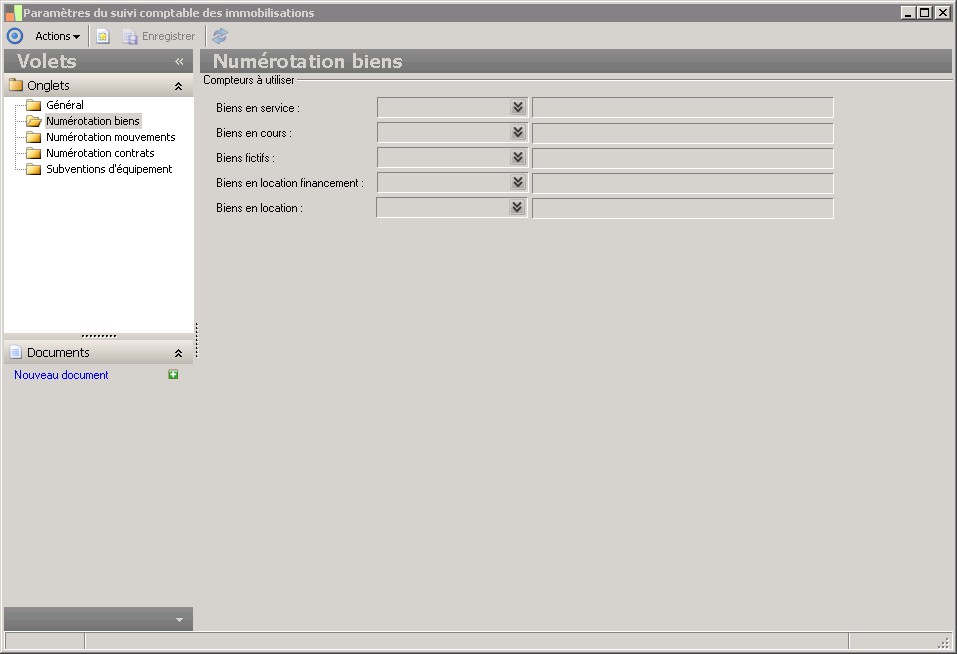Viewport: 957px width, 654px height.
Task: Click the green plus add document icon
Action: tap(173, 375)
